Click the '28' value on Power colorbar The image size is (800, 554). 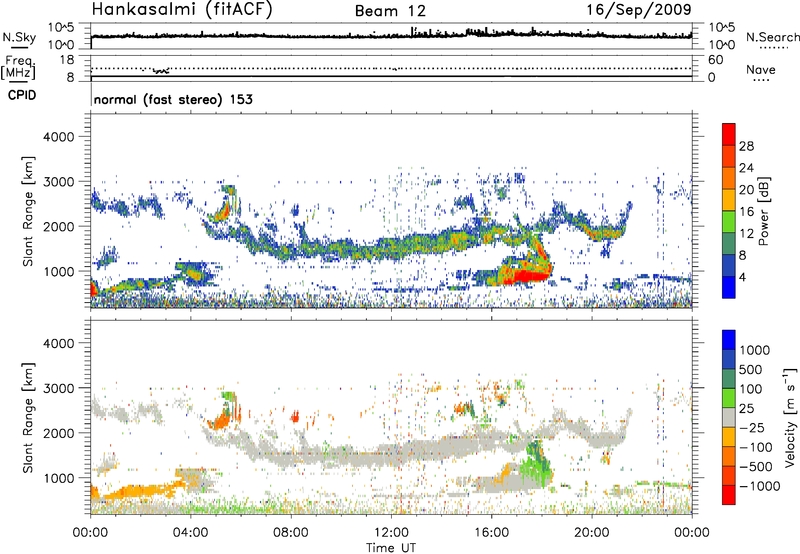[746, 146]
